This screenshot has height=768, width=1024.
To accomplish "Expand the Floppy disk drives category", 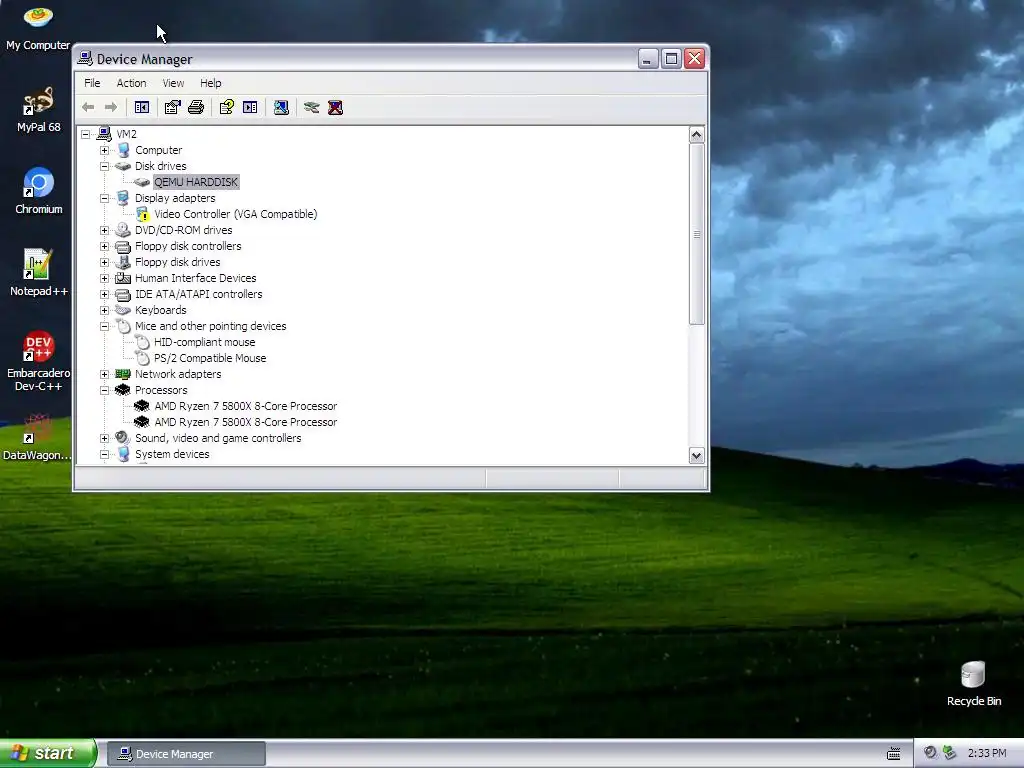I will pos(104,263).
